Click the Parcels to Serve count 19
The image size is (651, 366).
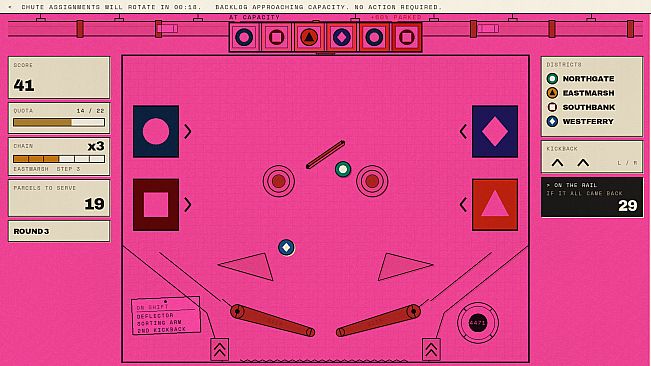click(x=94, y=204)
